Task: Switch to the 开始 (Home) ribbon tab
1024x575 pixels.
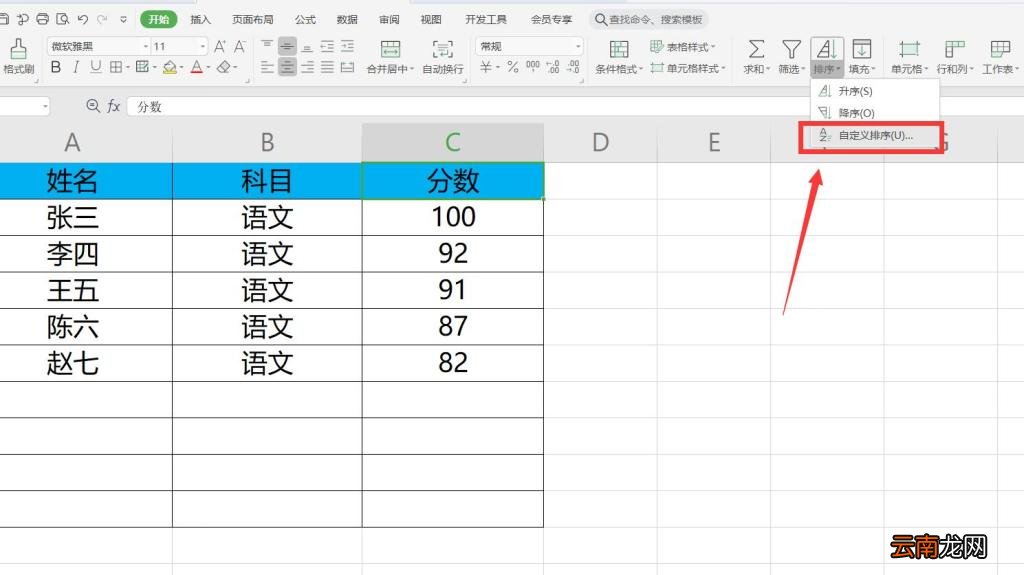Action: click(x=159, y=19)
